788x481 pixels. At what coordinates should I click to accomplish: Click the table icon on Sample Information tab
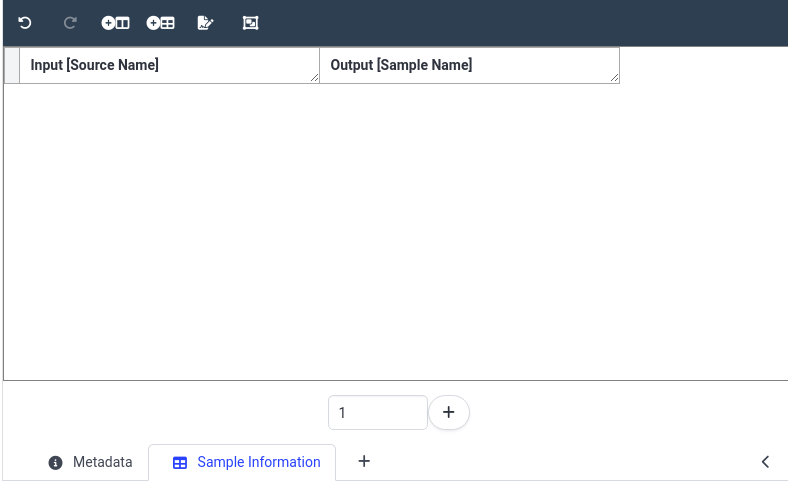tap(179, 463)
